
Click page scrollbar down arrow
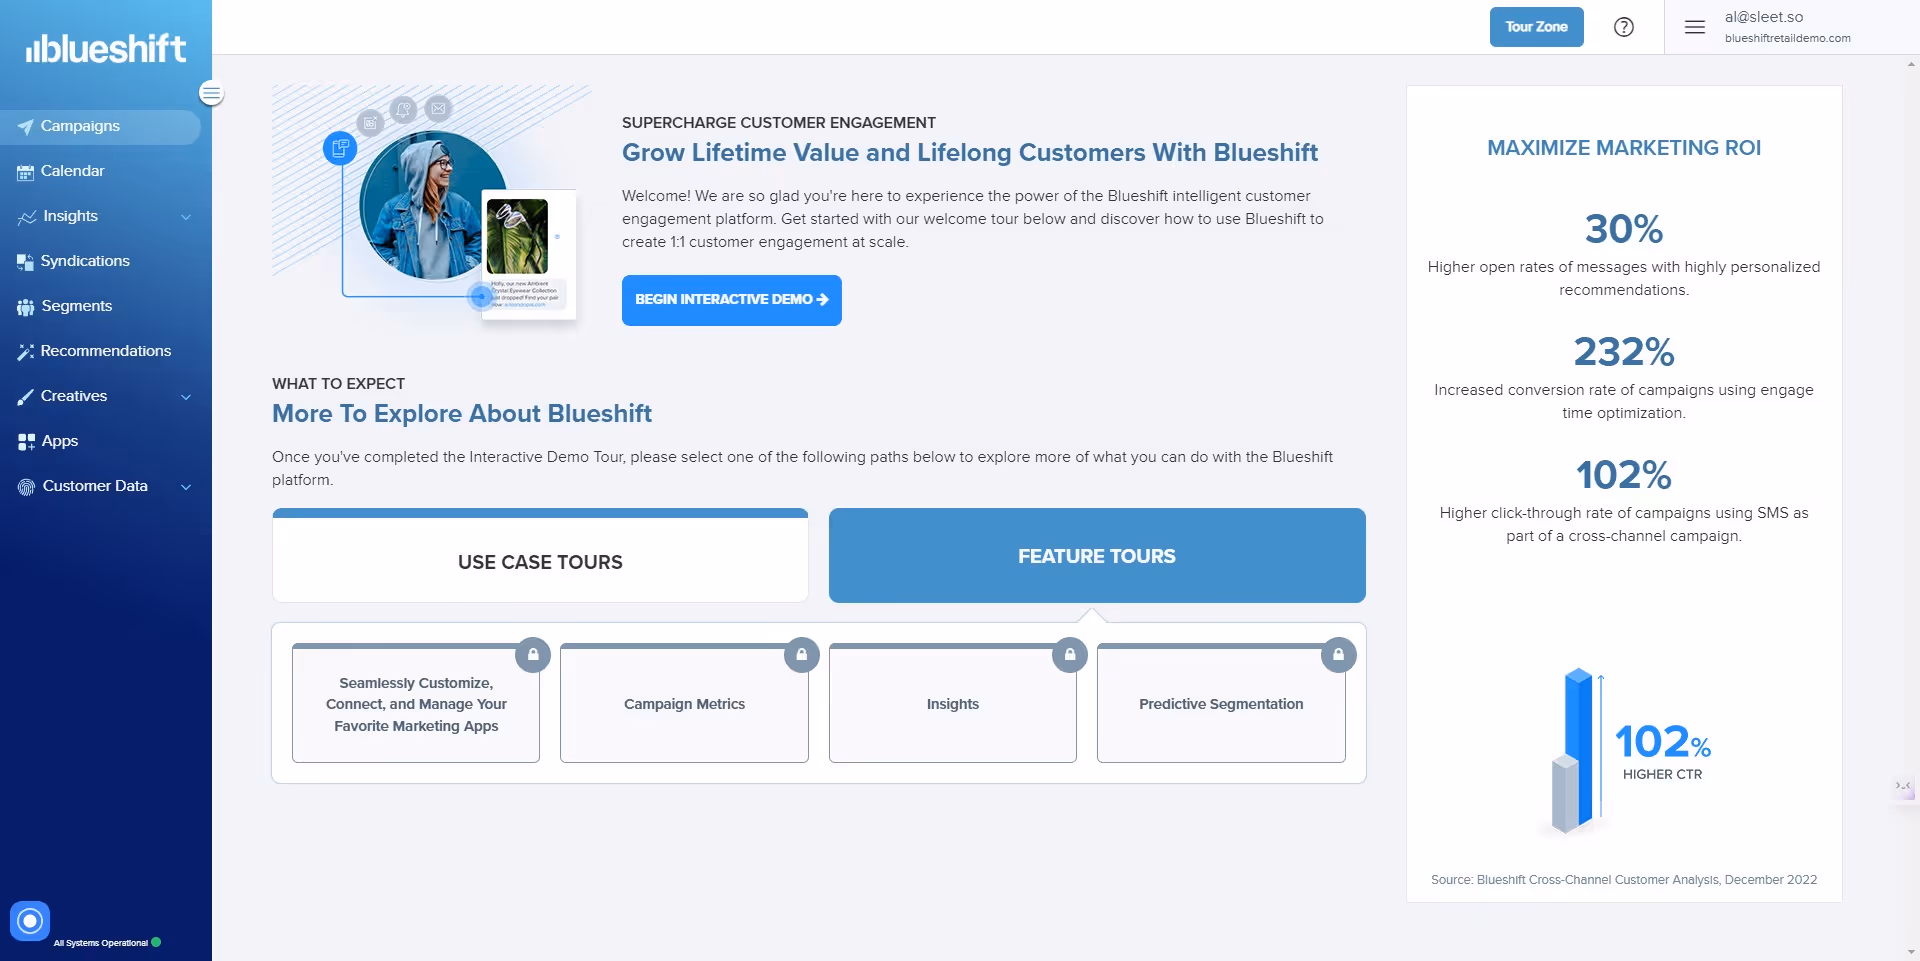(1911, 952)
